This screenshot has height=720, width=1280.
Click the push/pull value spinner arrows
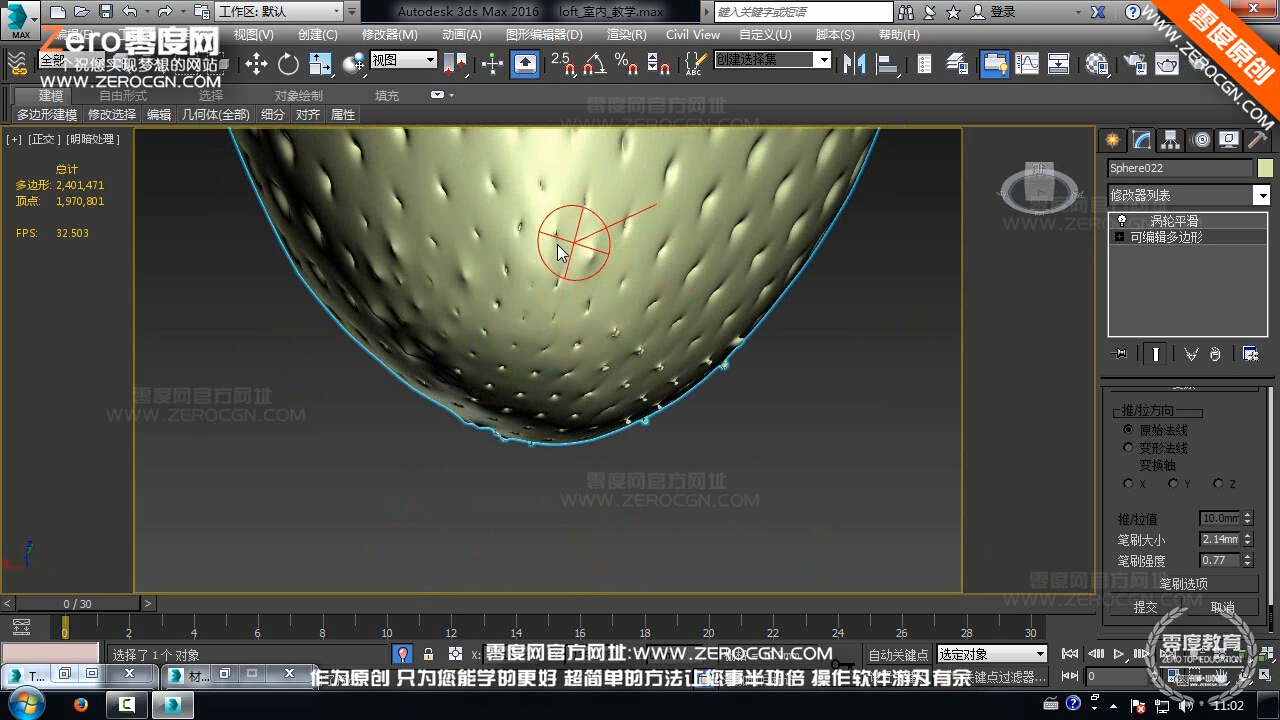coord(1247,518)
